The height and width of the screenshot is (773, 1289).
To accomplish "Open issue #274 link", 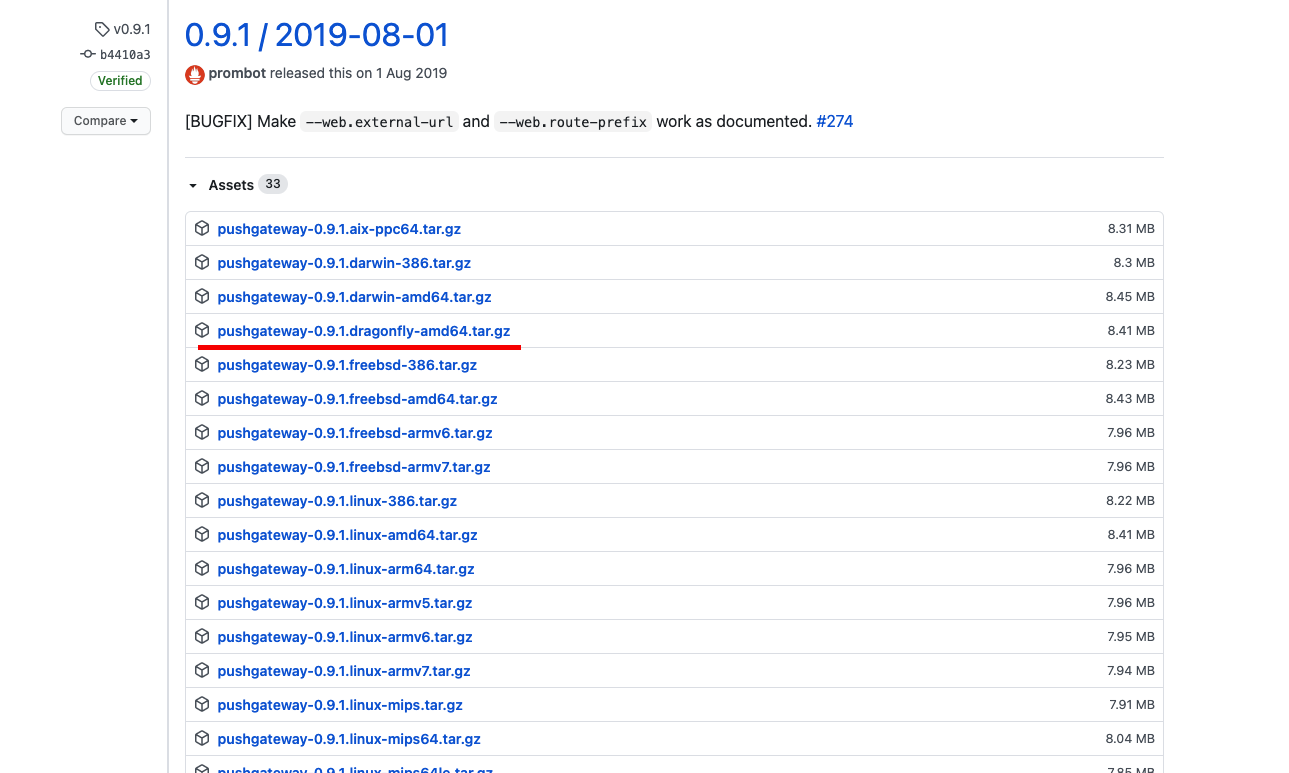I will pos(835,121).
